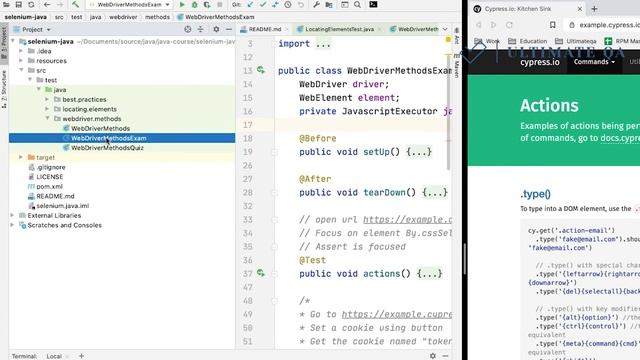
Task: Click the webdriver breadcrumb
Action: [x=123, y=17]
